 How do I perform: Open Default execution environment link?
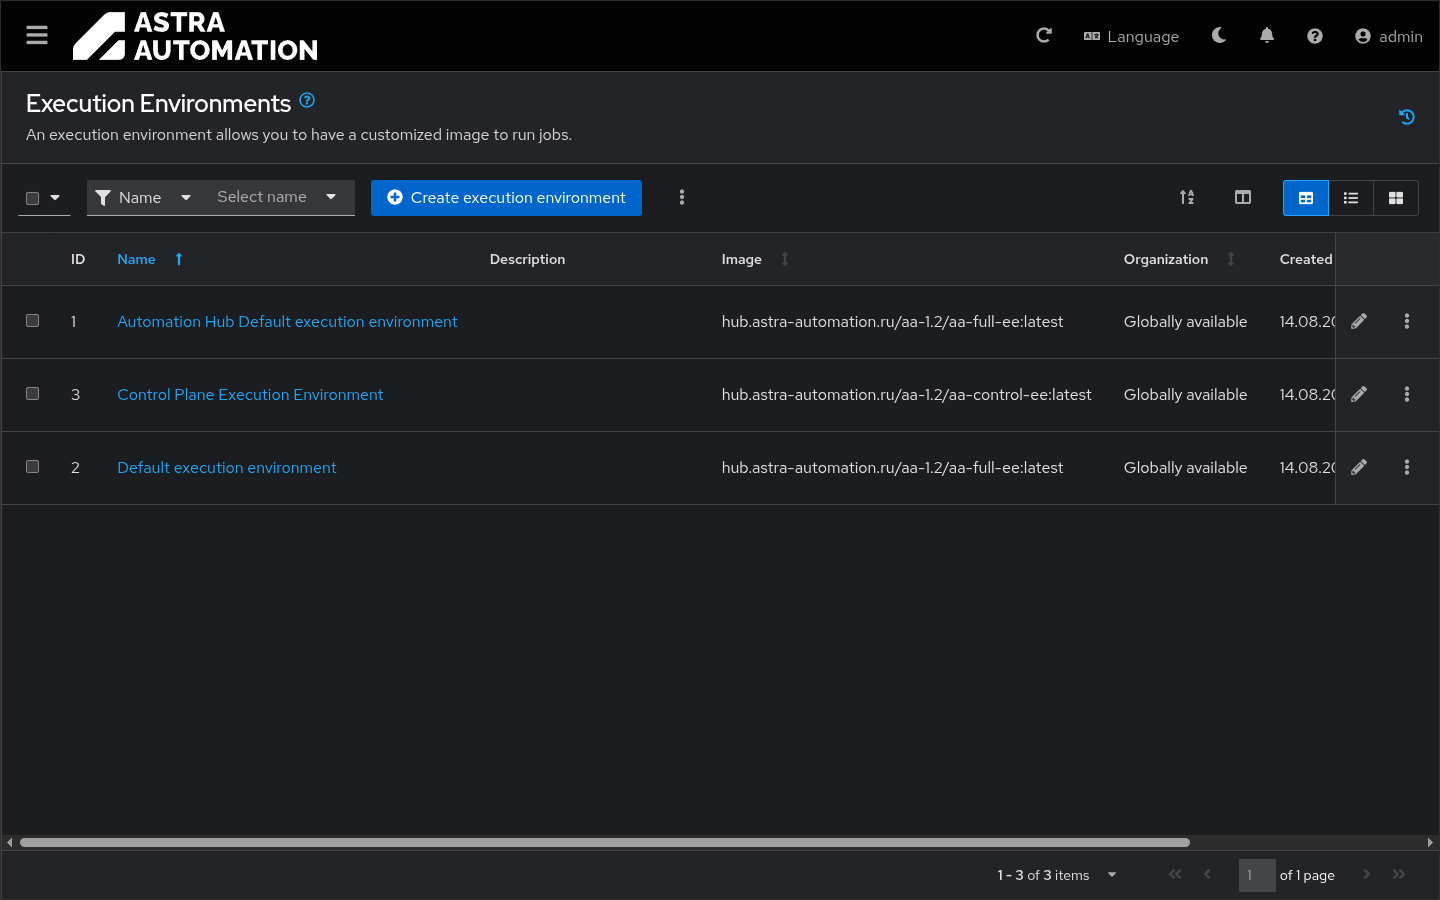[x=227, y=468]
